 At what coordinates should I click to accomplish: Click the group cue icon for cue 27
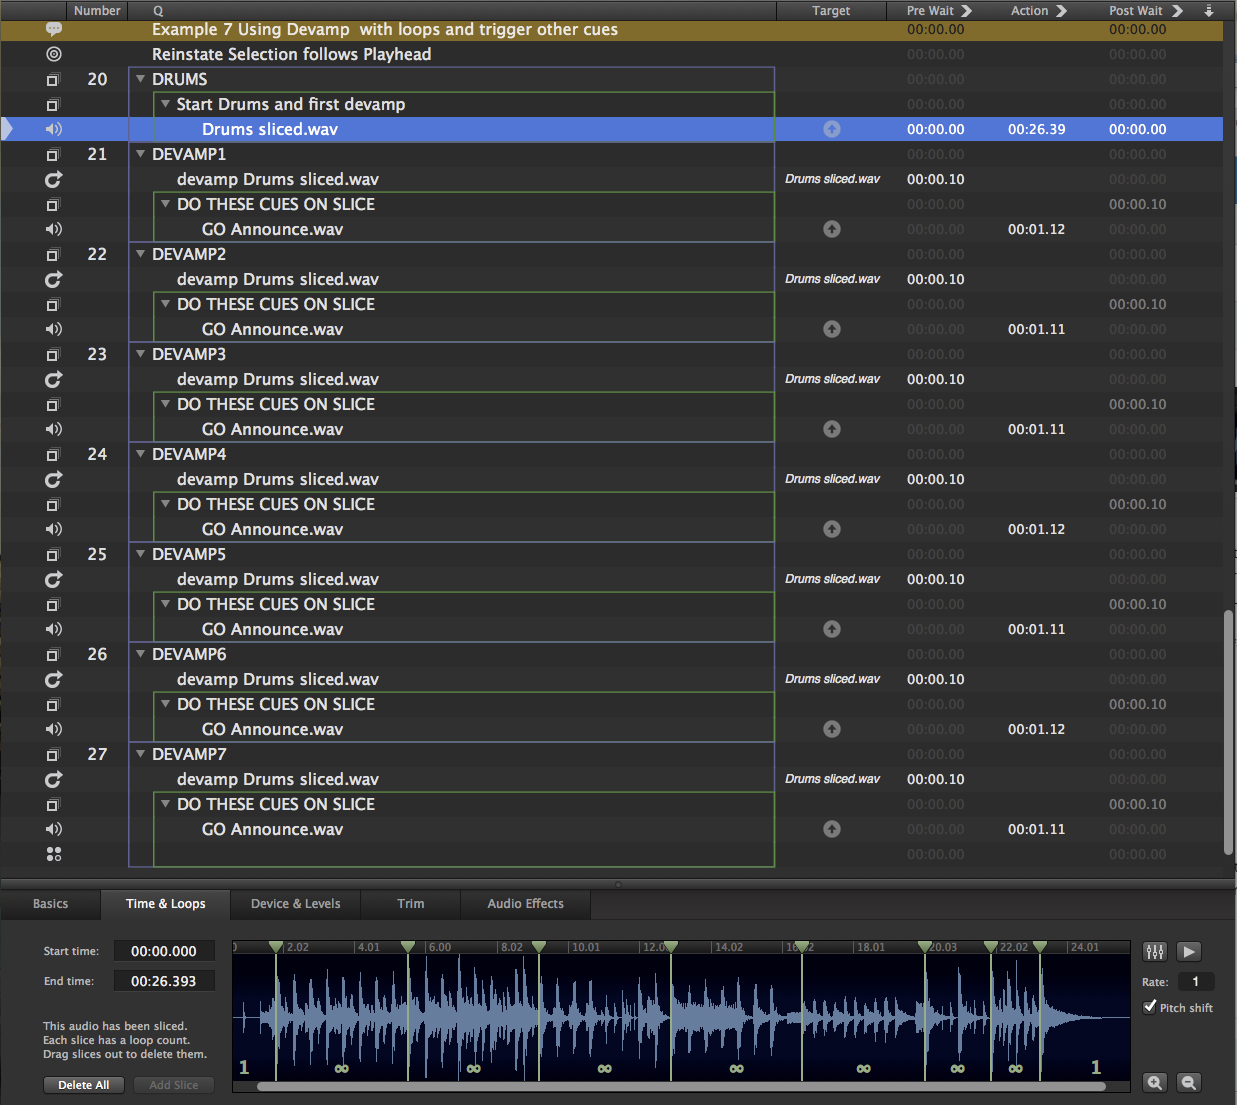click(x=54, y=754)
